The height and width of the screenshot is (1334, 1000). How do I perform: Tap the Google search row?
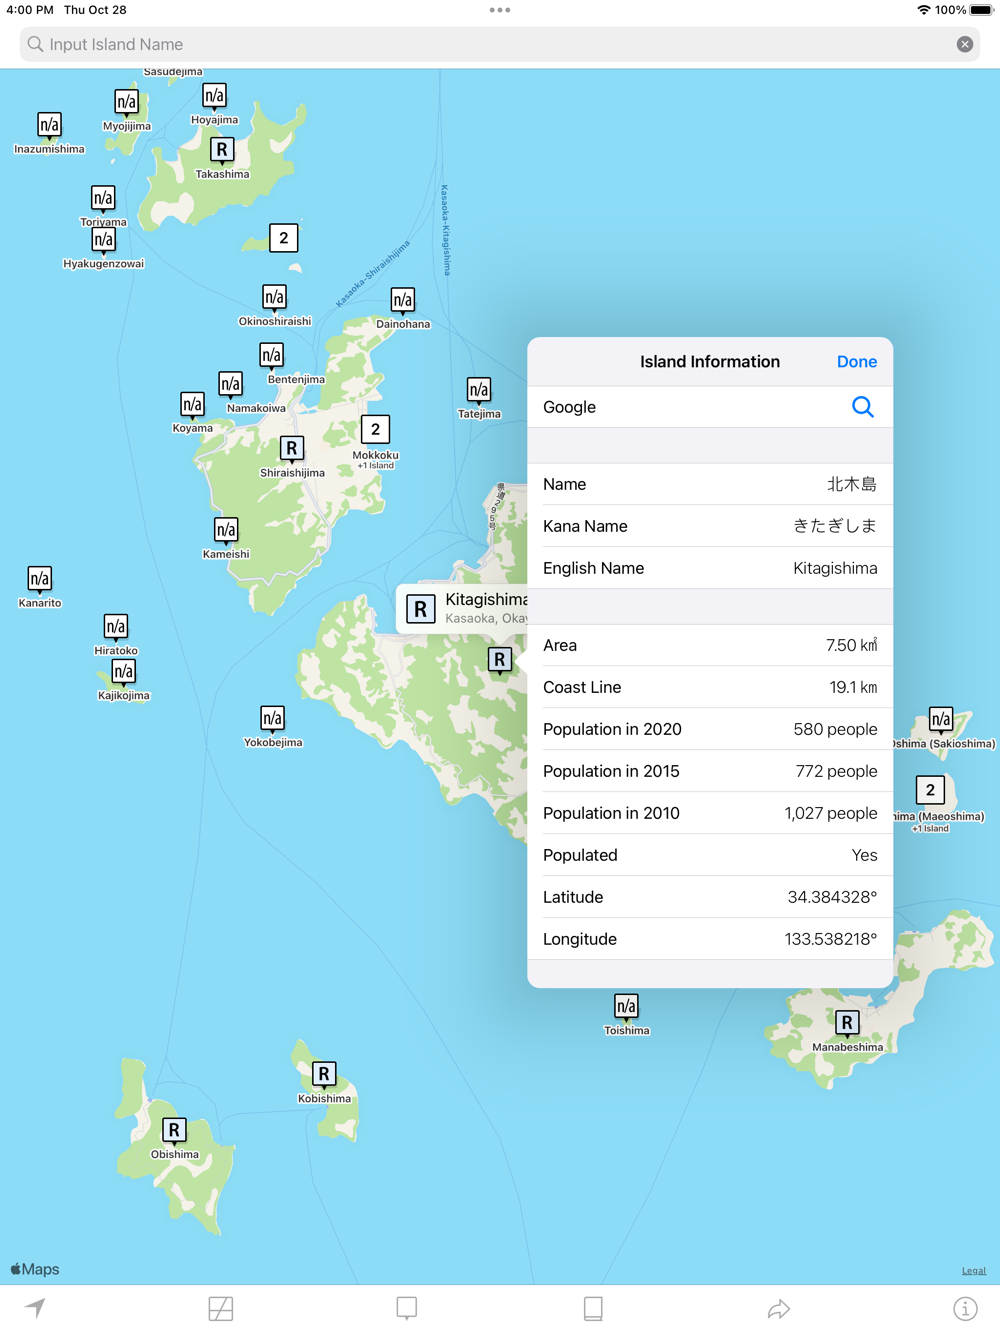click(x=710, y=407)
